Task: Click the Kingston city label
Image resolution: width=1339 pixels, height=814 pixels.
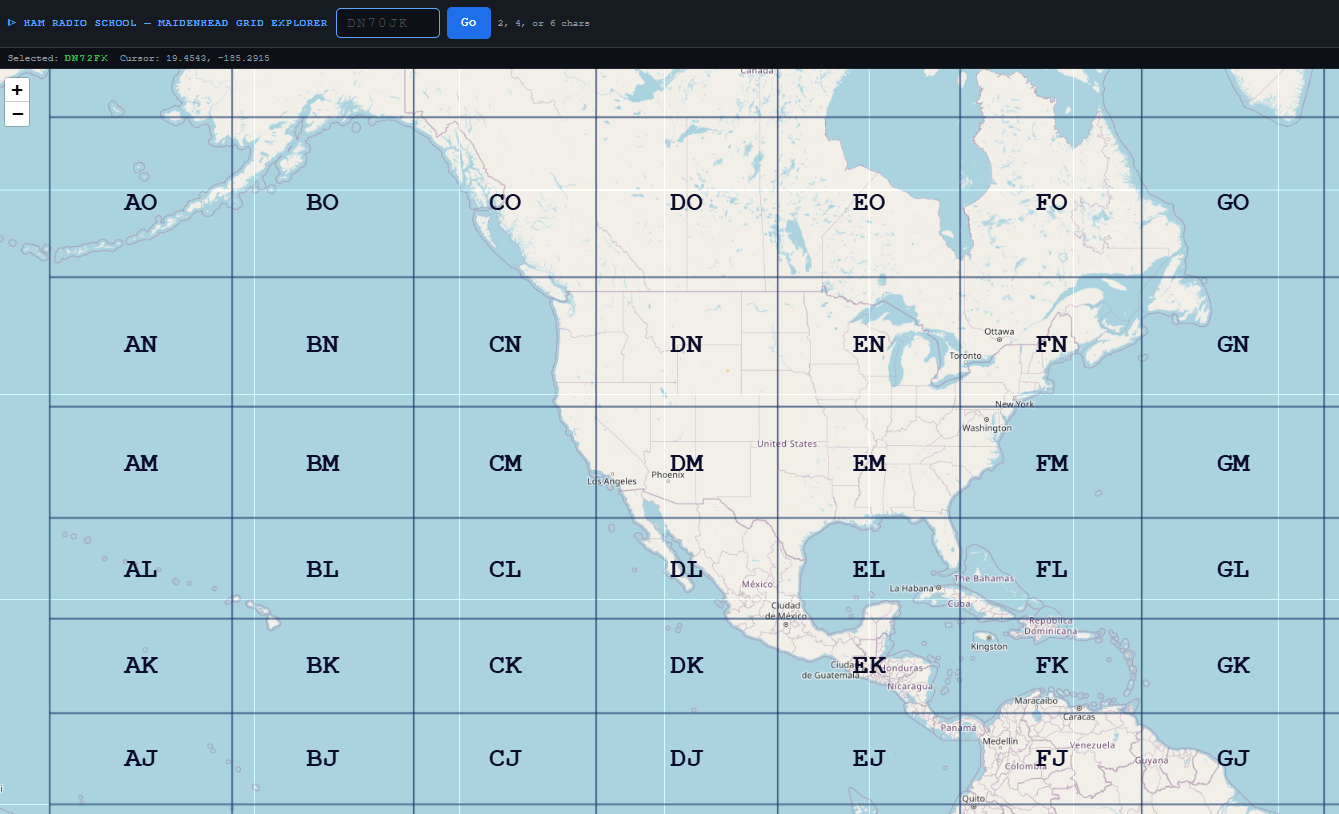Action: [x=989, y=647]
